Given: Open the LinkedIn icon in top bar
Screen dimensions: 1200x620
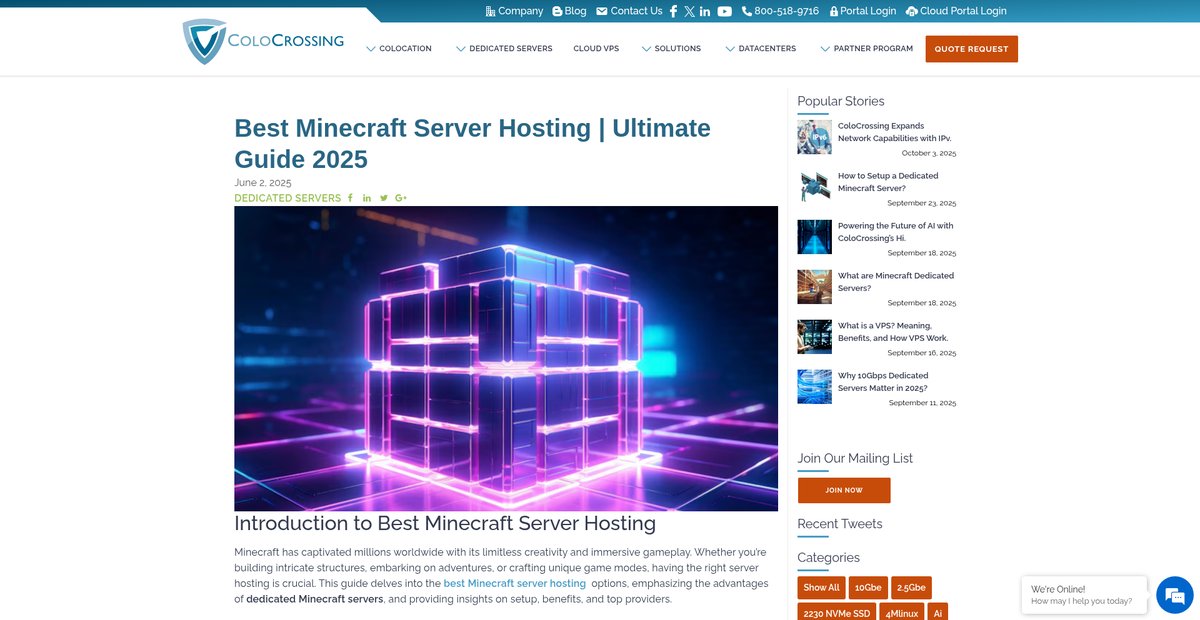Looking at the screenshot, I should point(705,11).
